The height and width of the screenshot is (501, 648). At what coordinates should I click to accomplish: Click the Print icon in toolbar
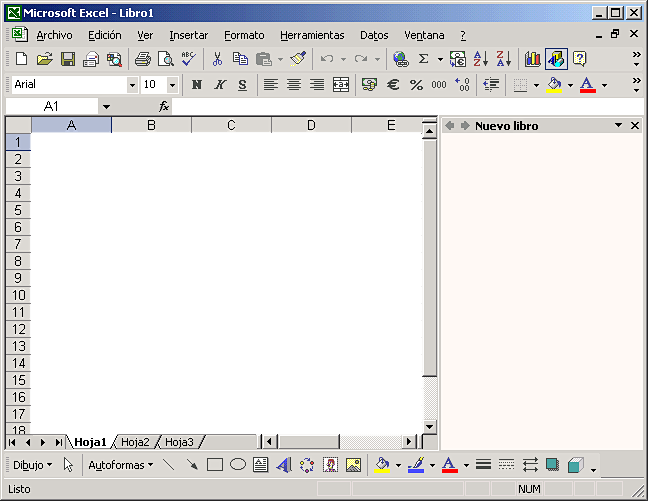142,59
